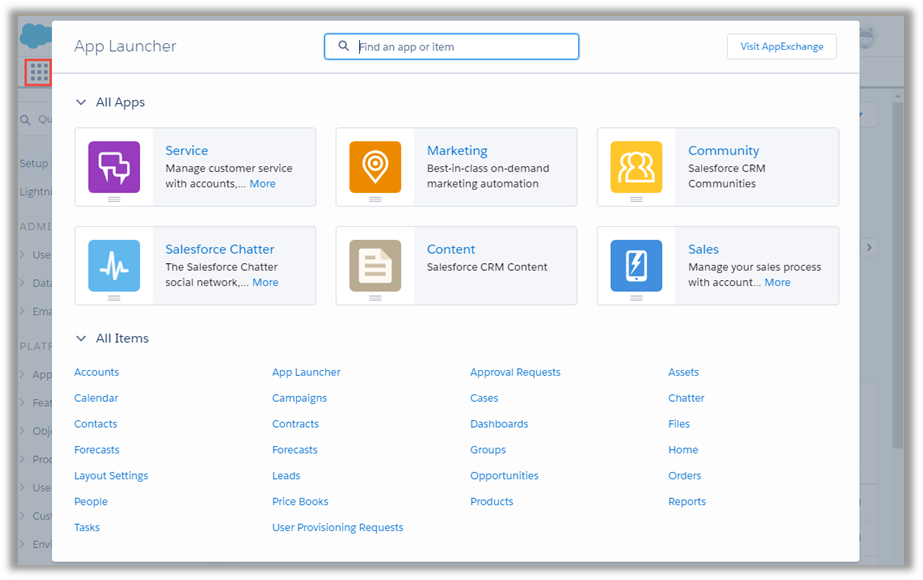Open the orange Marketing app icon
Viewport: 923px width, 580px height.
[375, 166]
